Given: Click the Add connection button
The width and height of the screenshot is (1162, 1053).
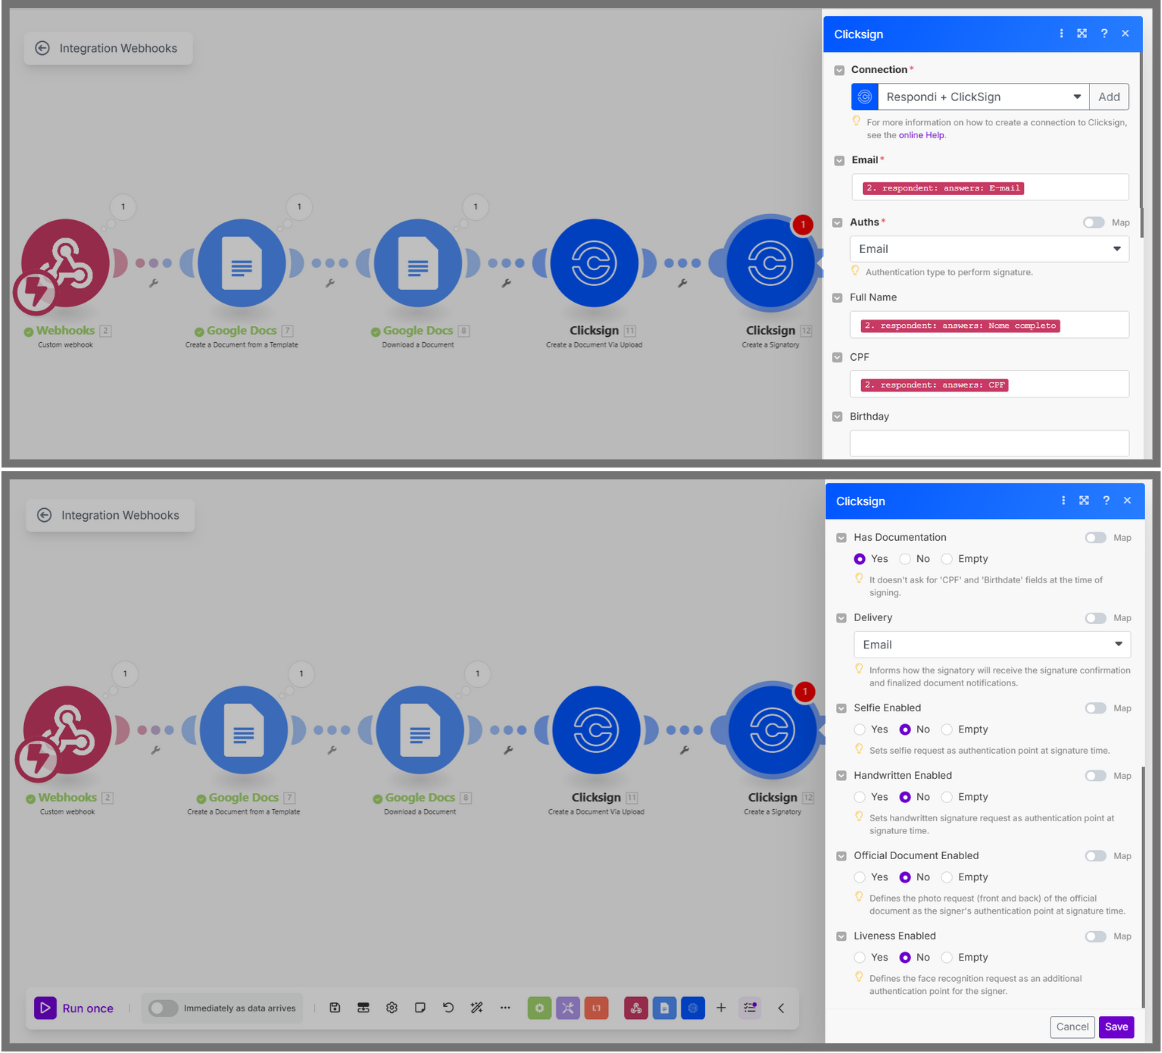Looking at the screenshot, I should point(1109,96).
